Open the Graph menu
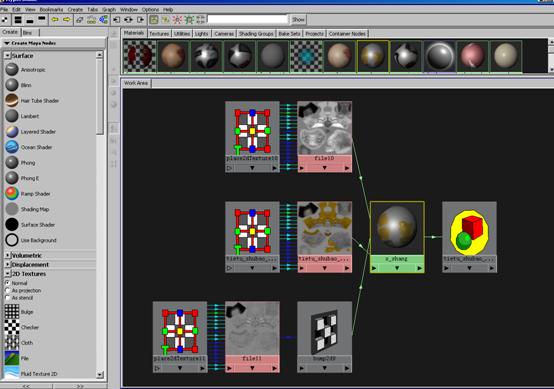 109,10
